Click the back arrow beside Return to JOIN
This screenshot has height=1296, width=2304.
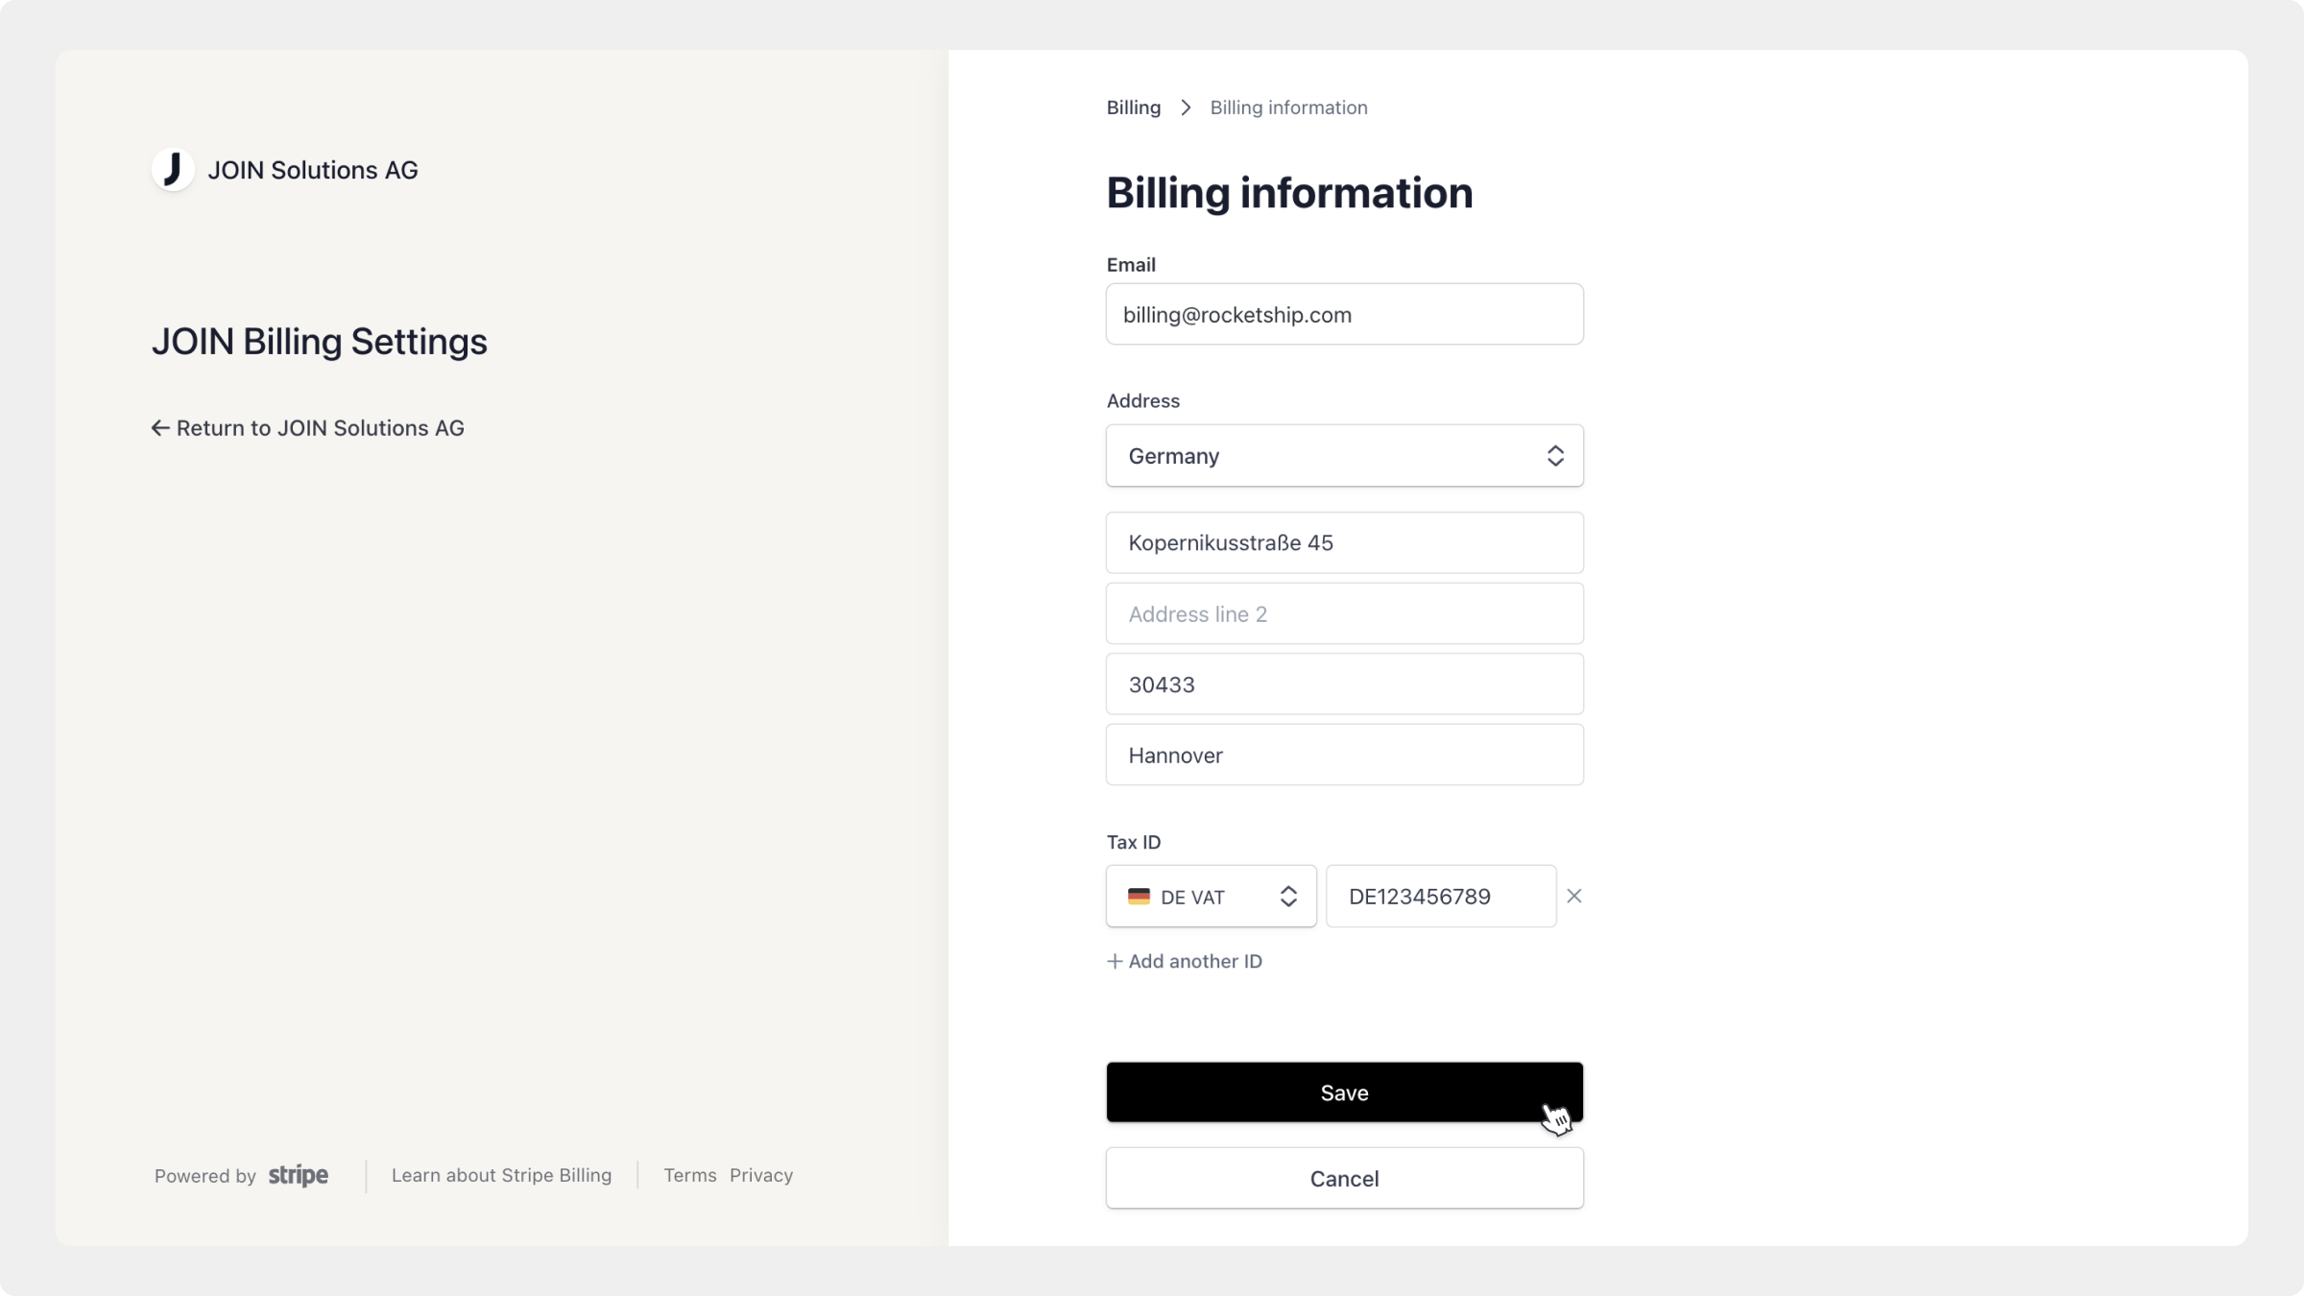click(x=160, y=428)
